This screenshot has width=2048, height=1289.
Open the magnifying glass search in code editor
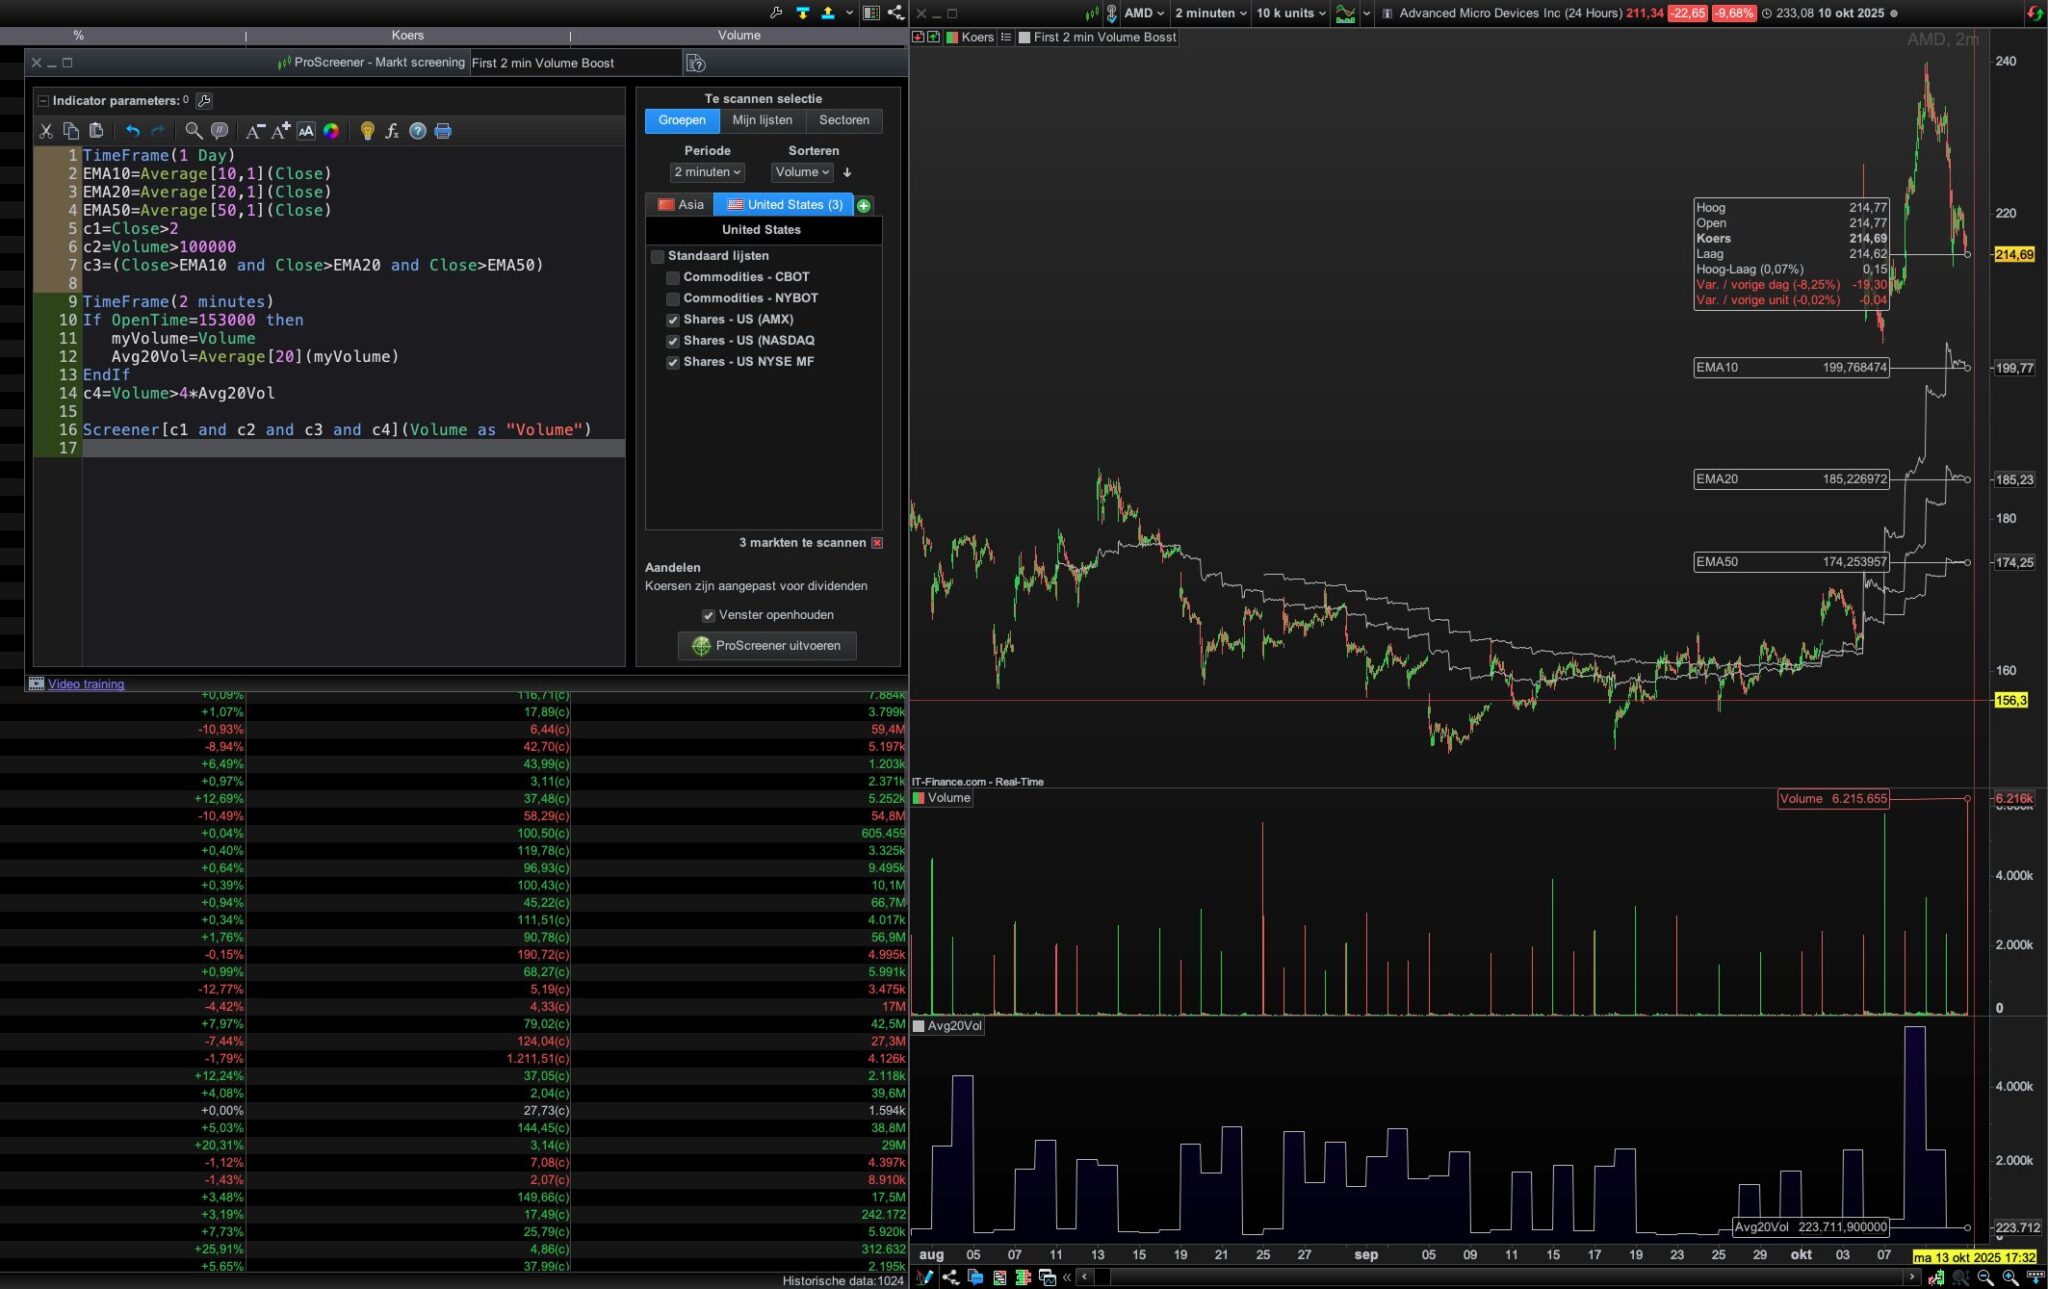193,131
